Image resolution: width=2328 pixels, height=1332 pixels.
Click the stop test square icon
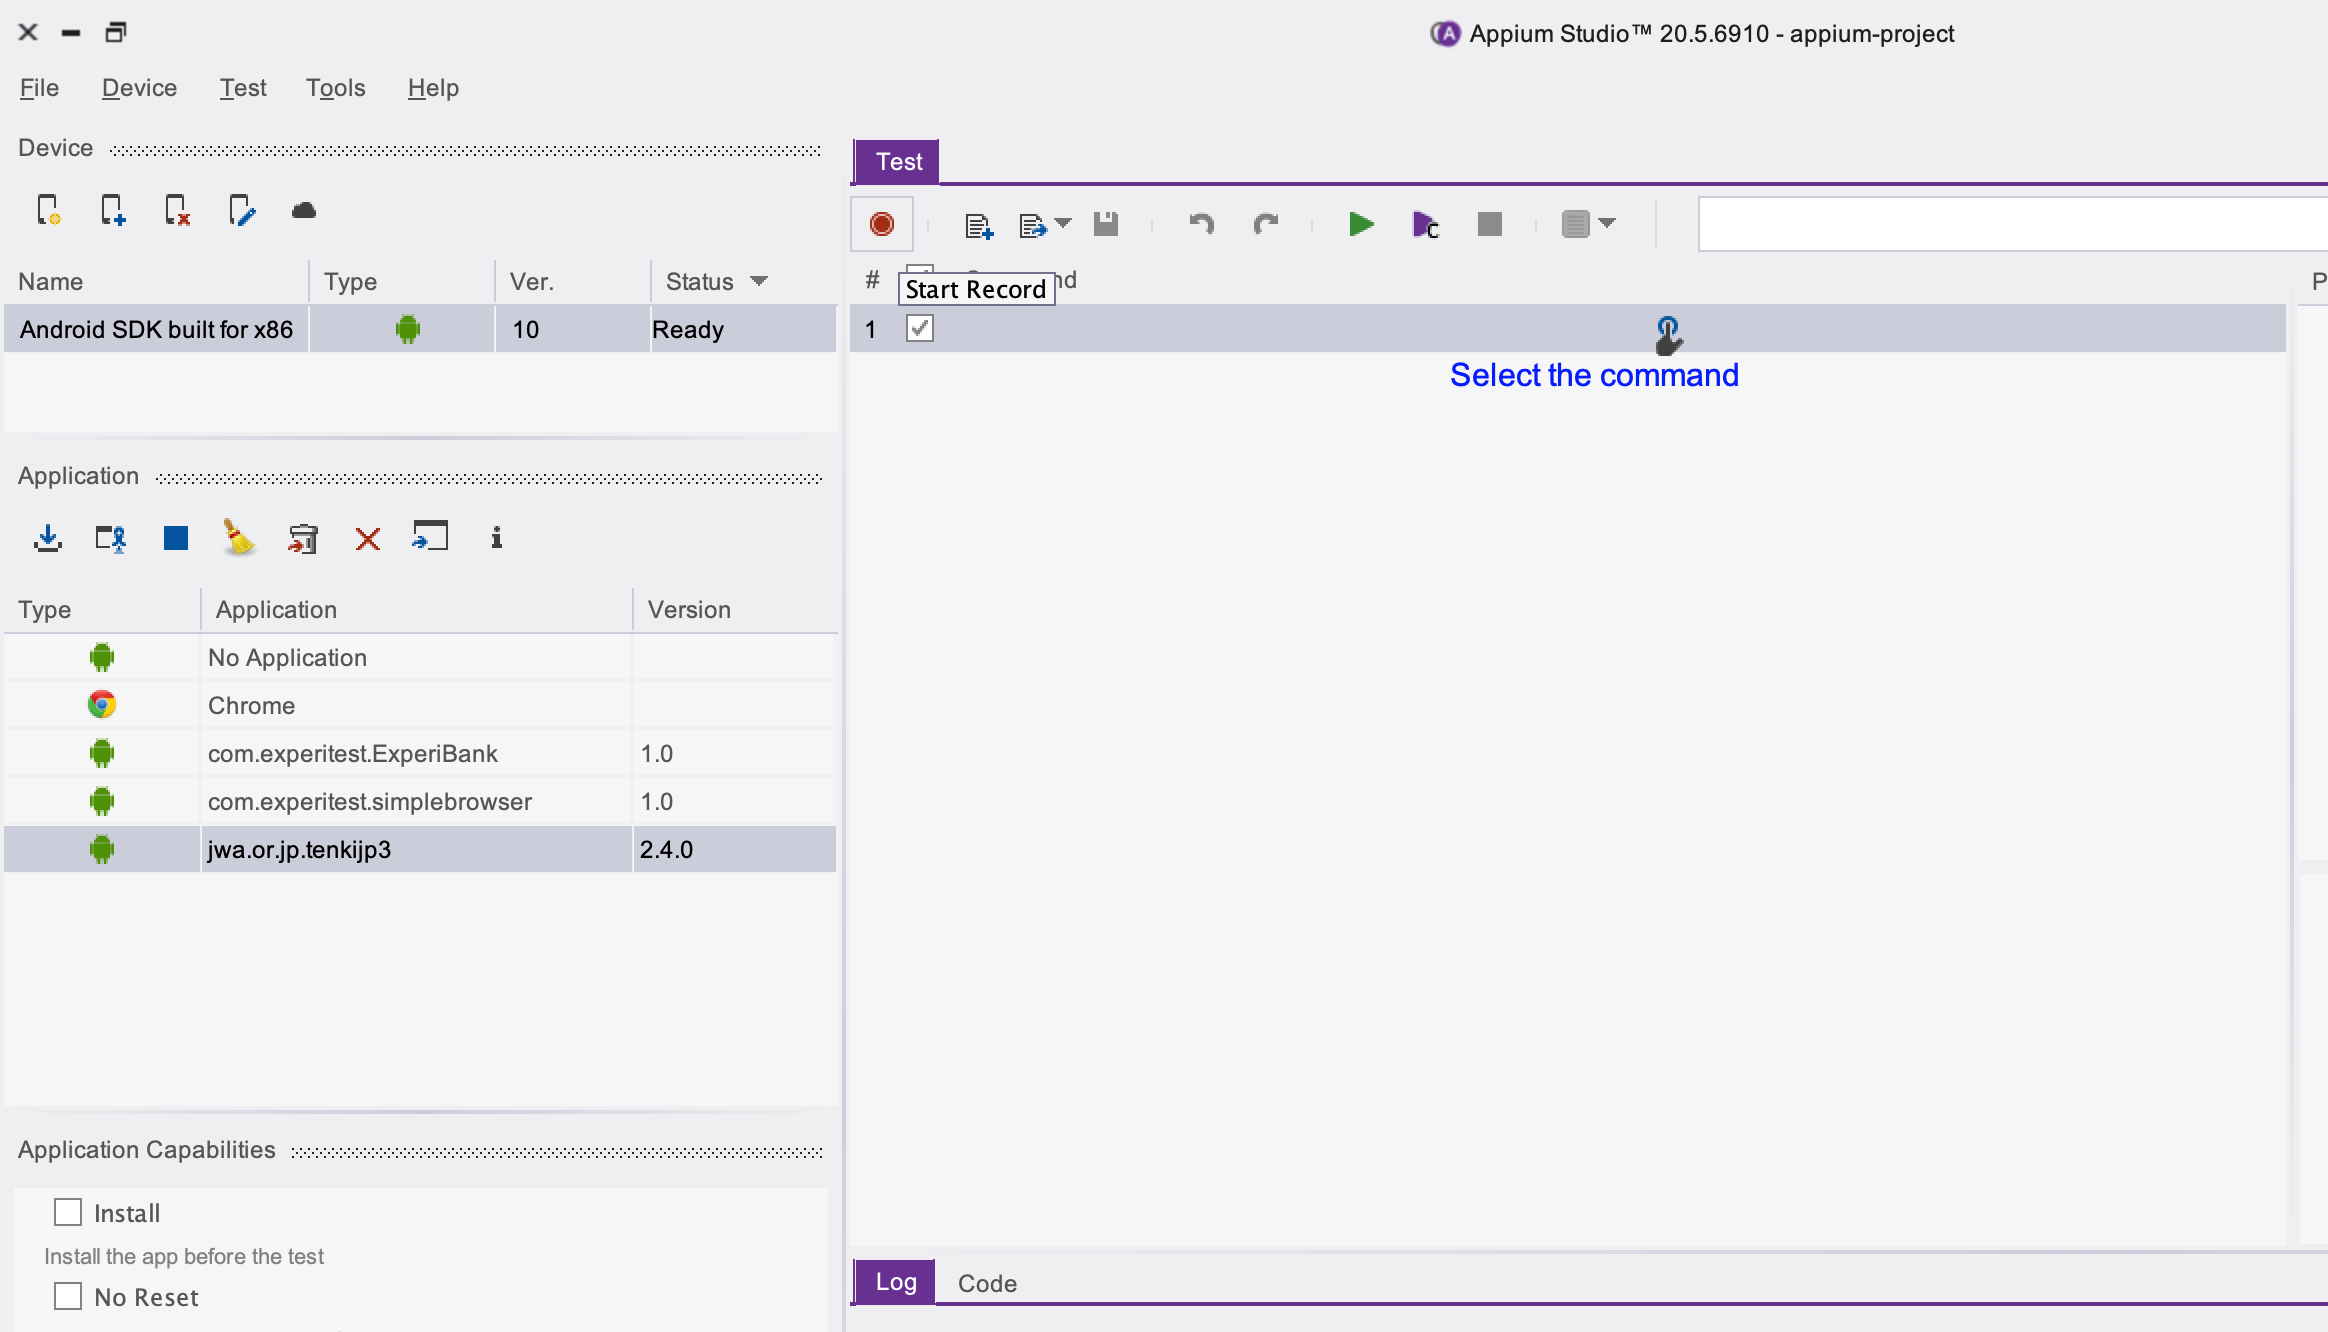(x=1490, y=224)
